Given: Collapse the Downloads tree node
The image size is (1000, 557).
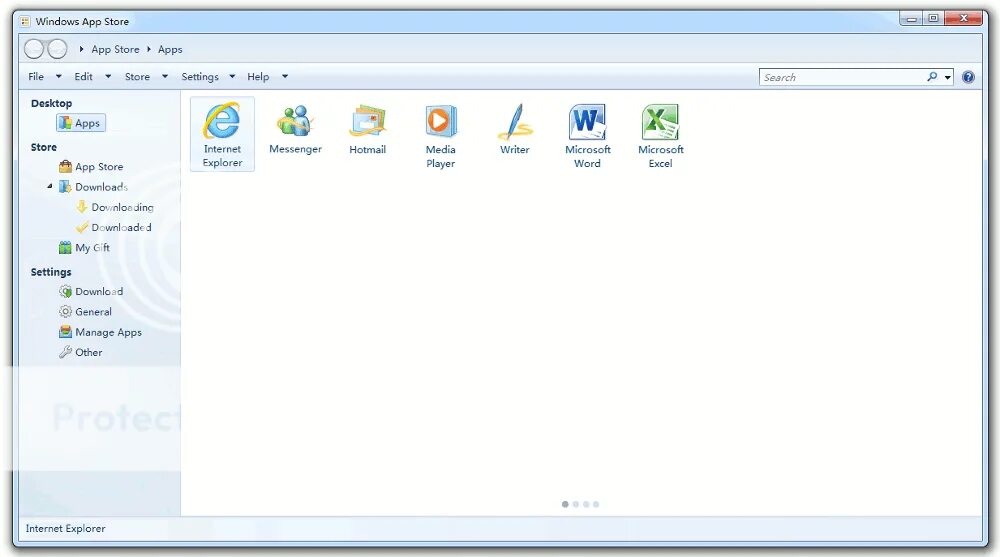Looking at the screenshot, I should (50, 186).
